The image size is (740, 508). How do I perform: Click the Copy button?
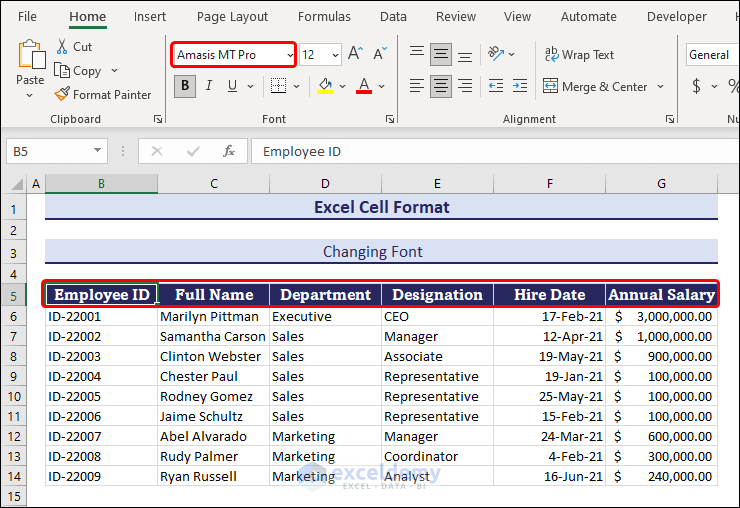(x=78, y=71)
